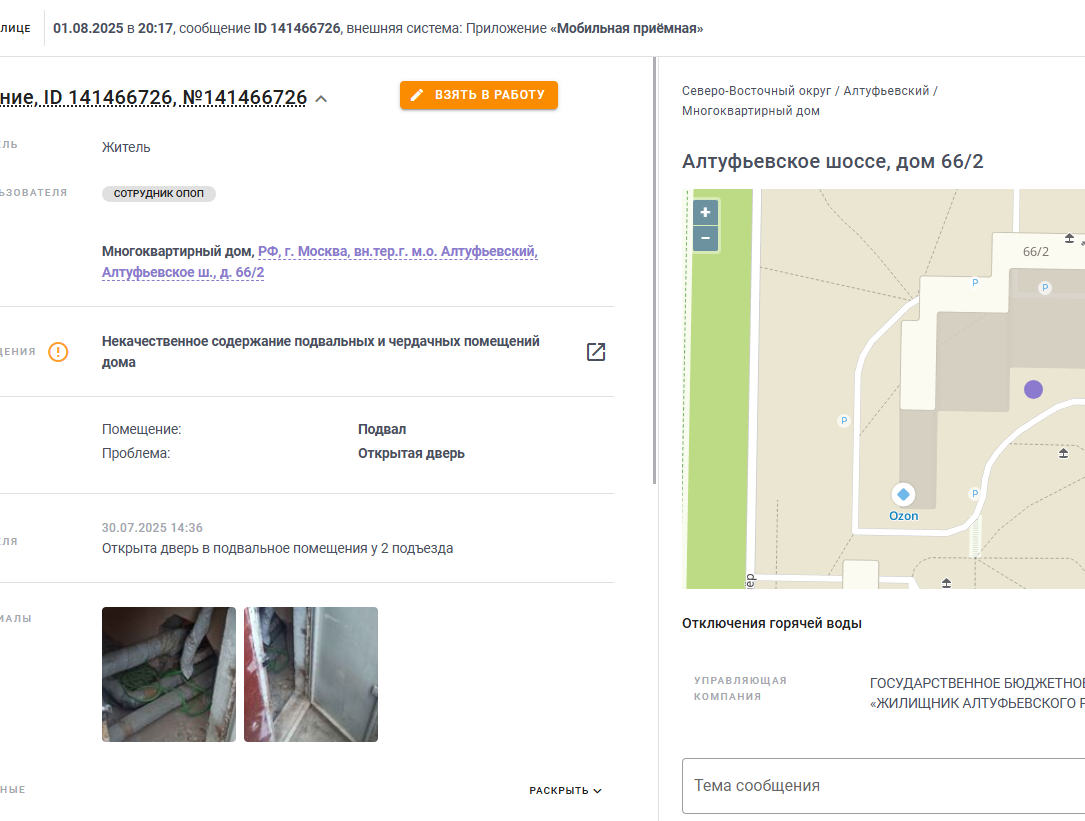This screenshot has width=1085, height=821.
Task: Click the management company name ЖИЛИЩНИК АЛТУФЬЕВСКОГО
Action: (x=977, y=703)
